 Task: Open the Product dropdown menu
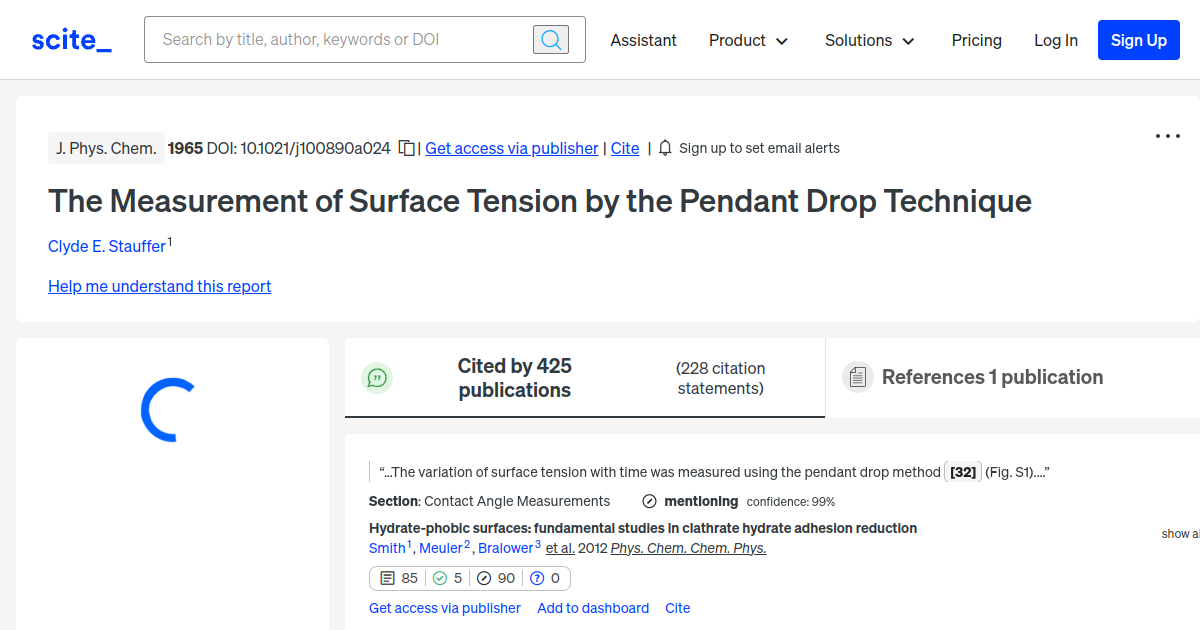point(748,40)
